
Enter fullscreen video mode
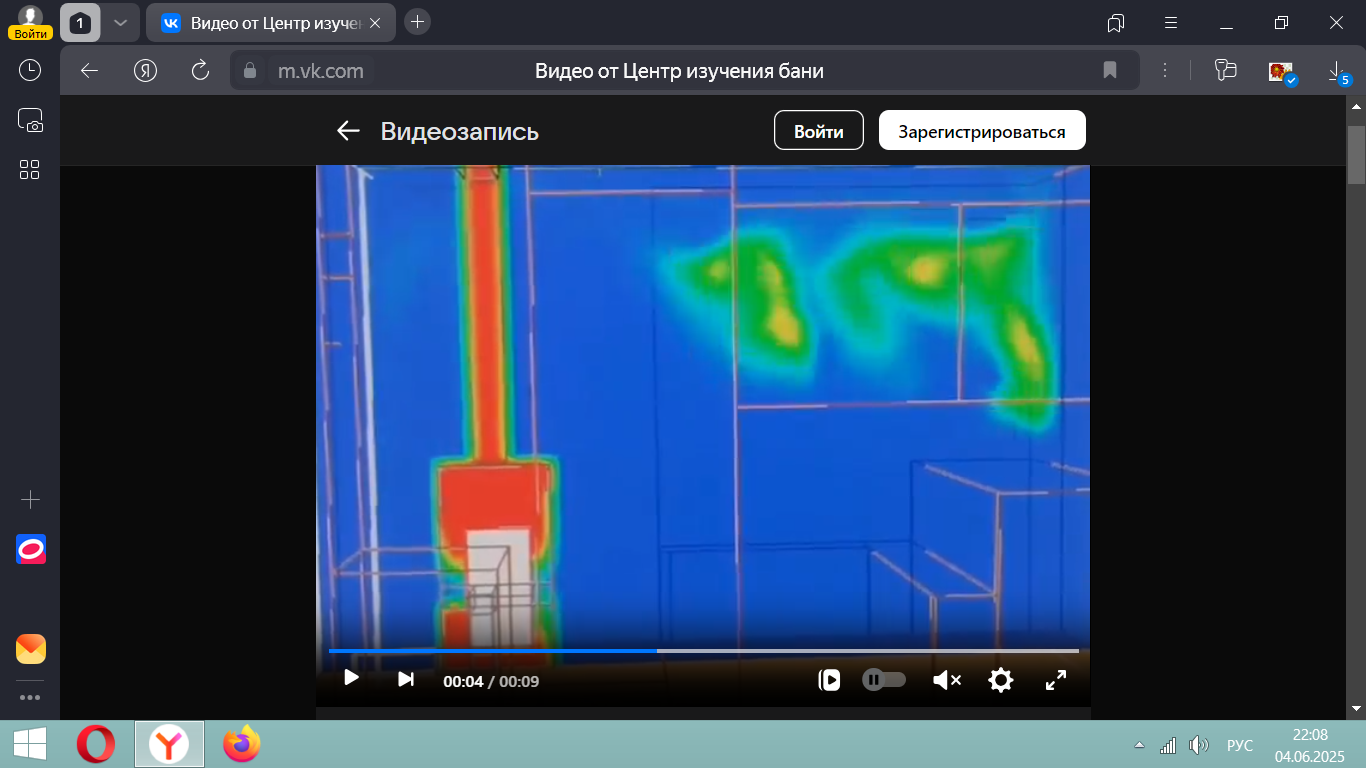pyautogui.click(x=1055, y=680)
